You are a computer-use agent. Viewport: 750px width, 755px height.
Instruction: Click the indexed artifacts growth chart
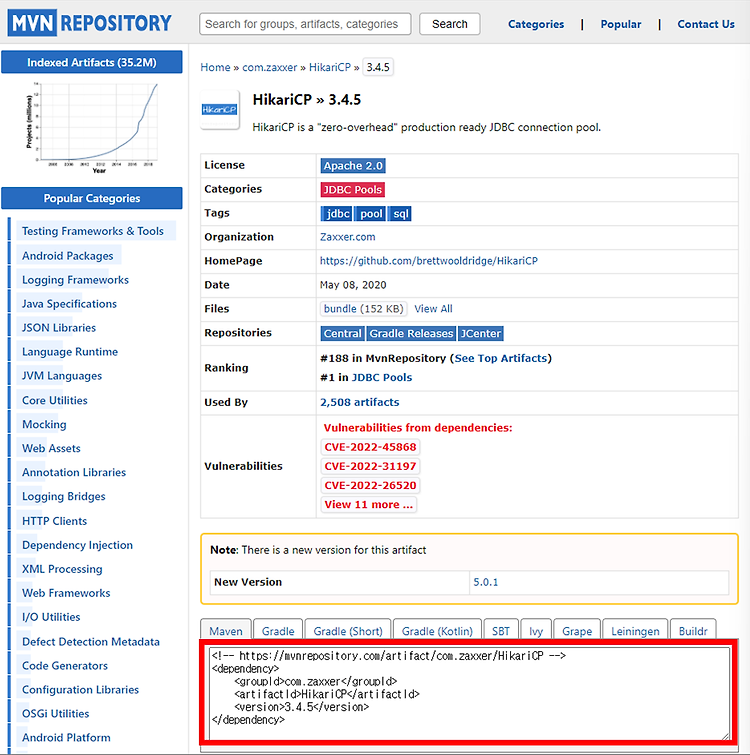92,127
